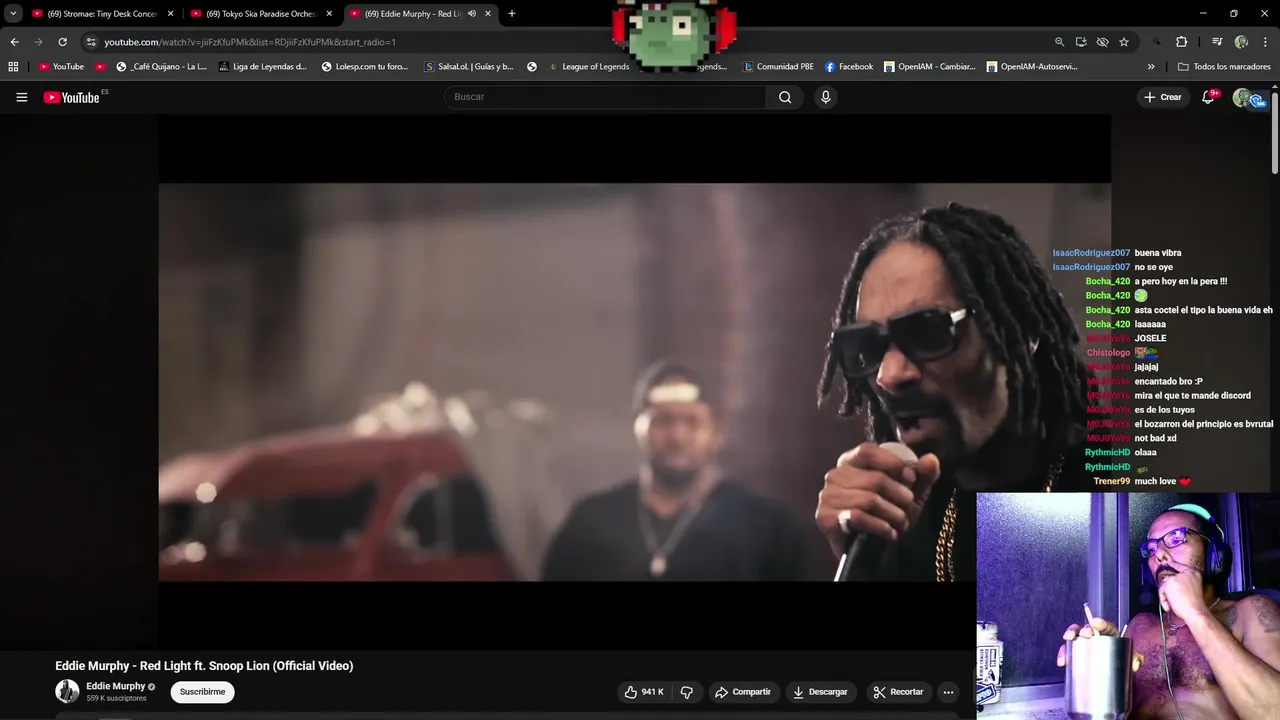The height and width of the screenshot is (720, 1280).
Task: Open the Liga de Leyendas bookmark
Action: 262,67
